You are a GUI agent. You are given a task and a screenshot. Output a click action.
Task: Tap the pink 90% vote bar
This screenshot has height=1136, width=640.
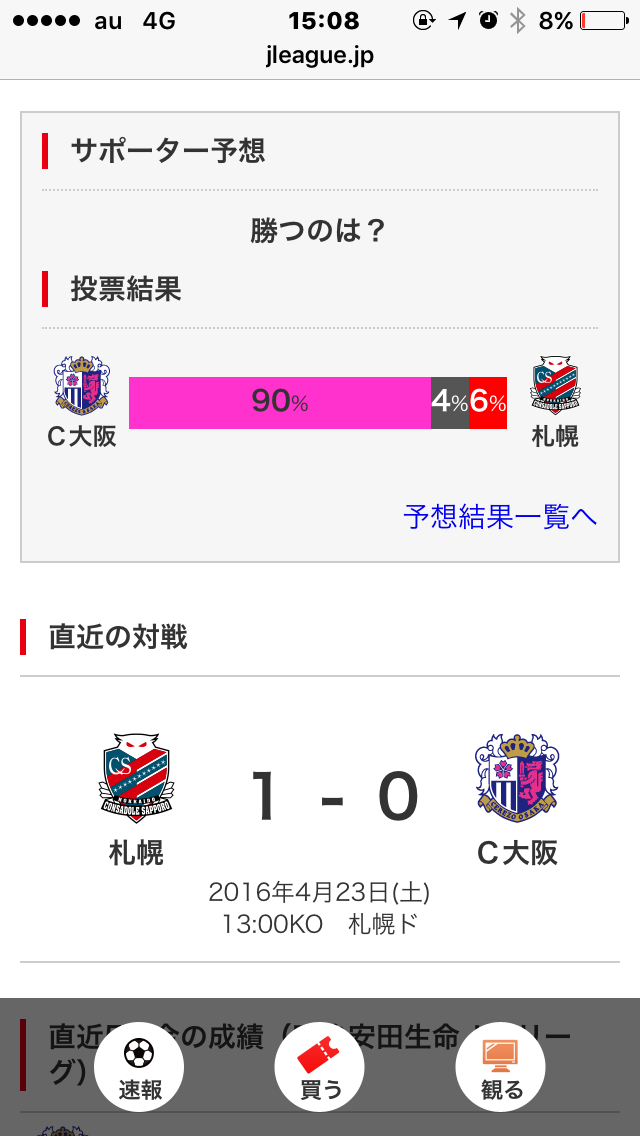pyautogui.click(x=279, y=402)
